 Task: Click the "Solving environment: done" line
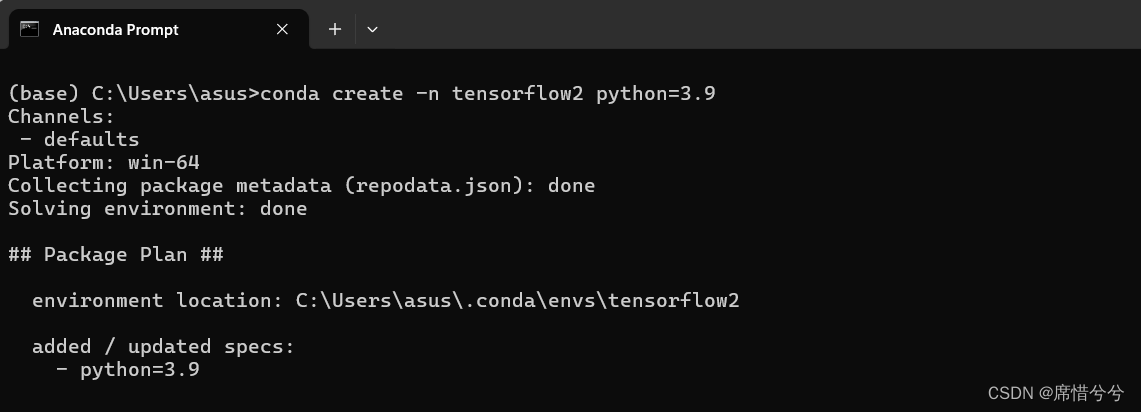coord(158,209)
